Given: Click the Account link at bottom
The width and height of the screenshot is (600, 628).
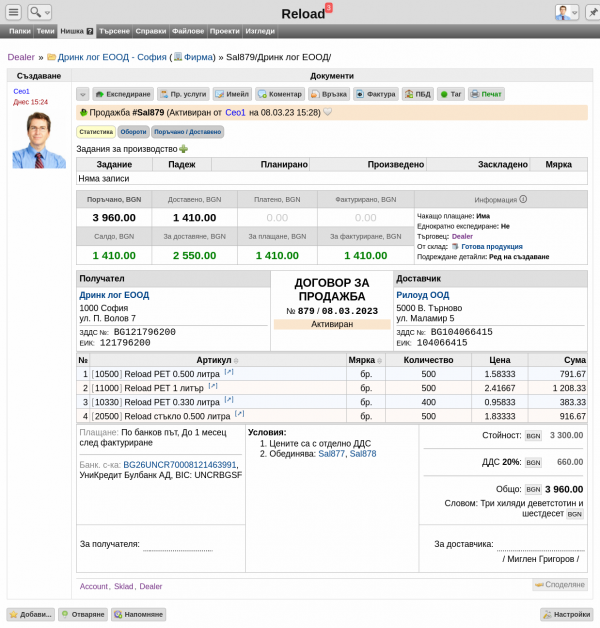Looking at the screenshot, I should point(94,586).
